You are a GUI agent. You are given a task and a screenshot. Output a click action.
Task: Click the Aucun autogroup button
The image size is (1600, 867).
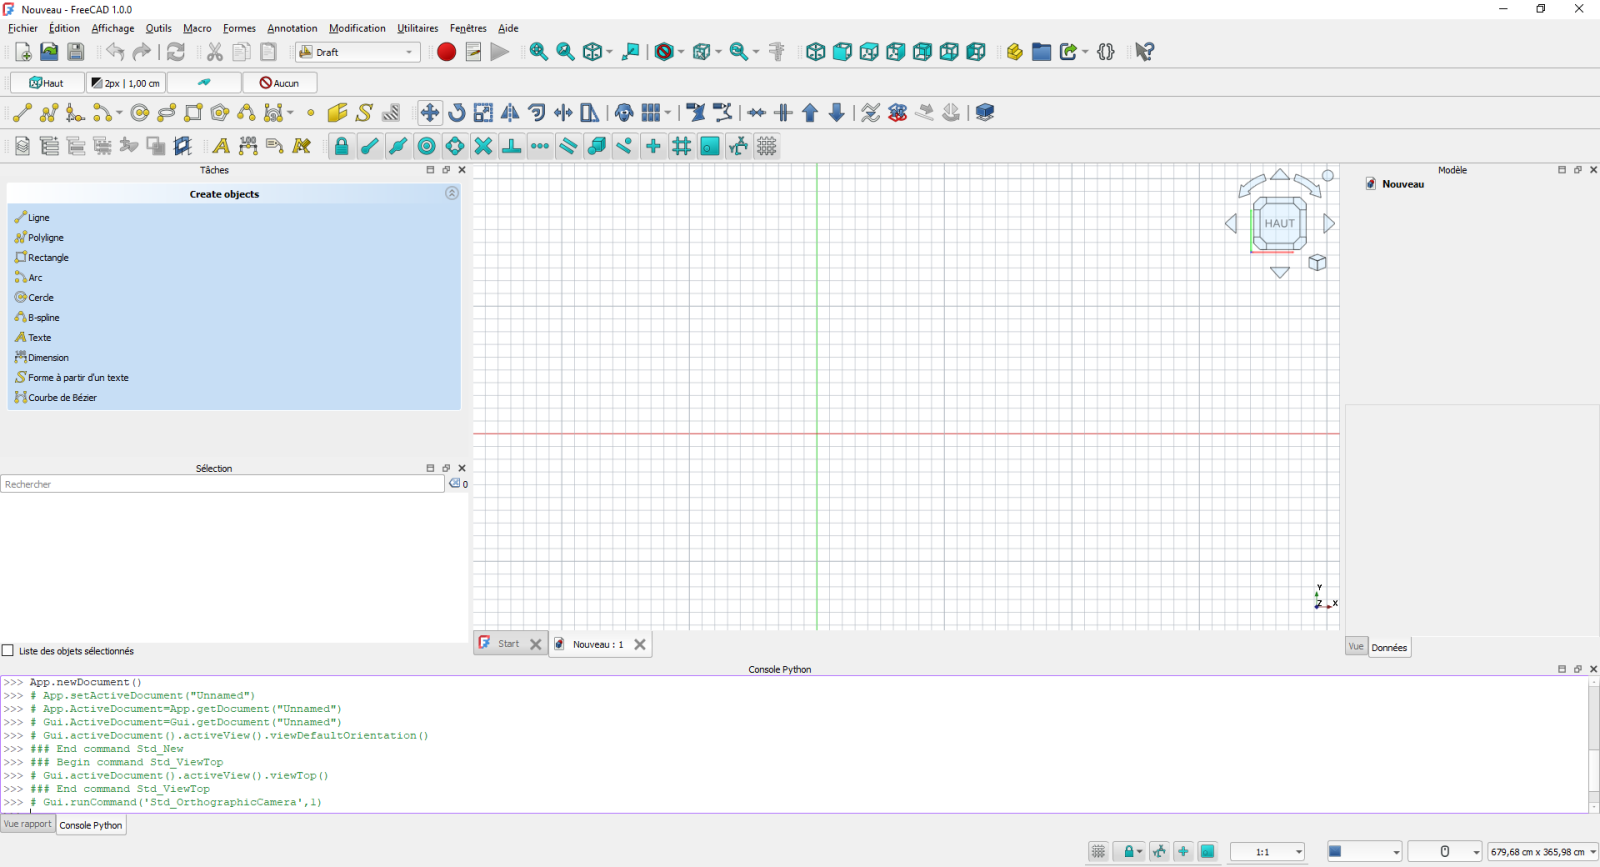point(280,83)
